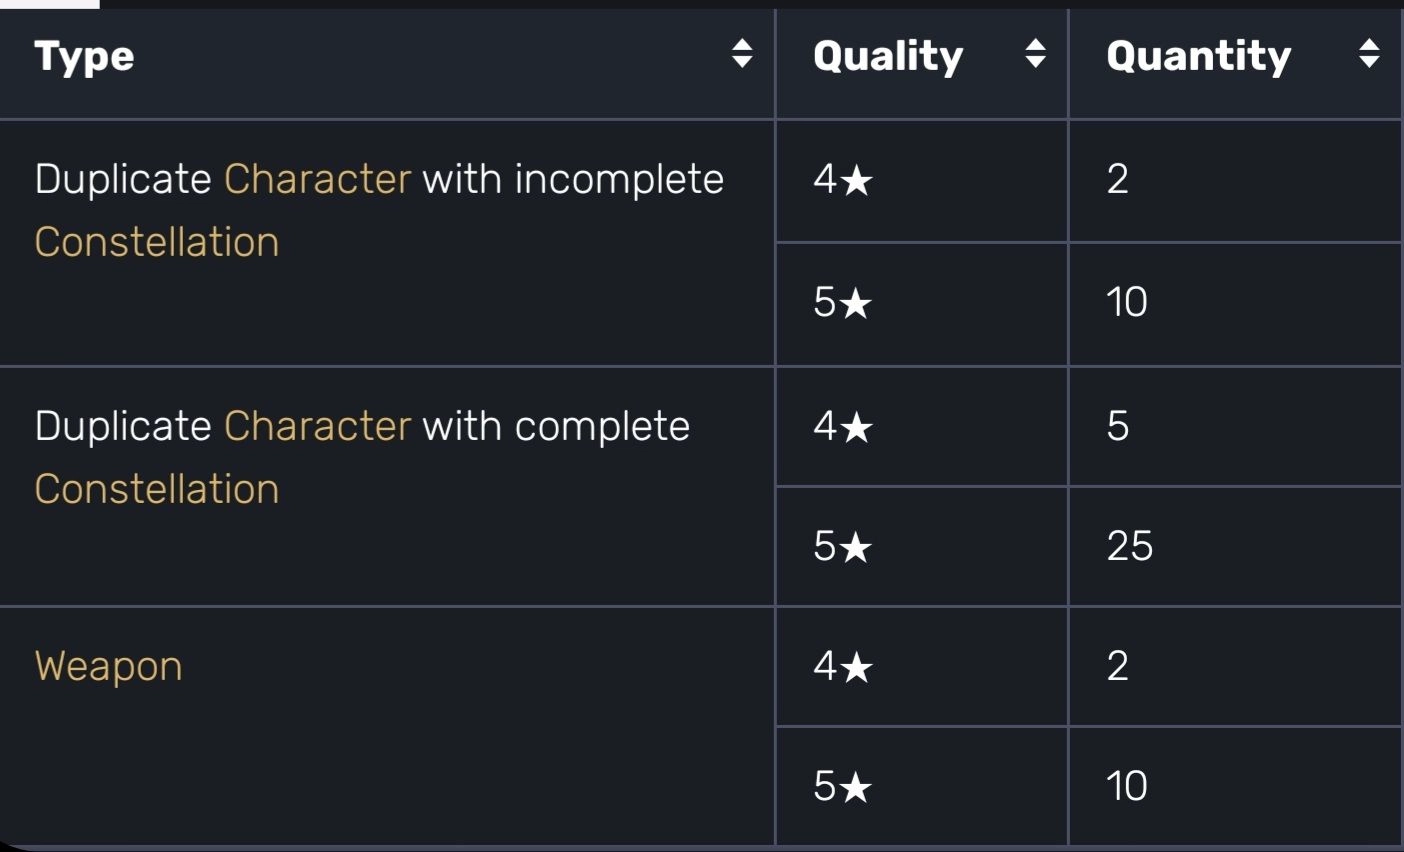Screen dimensions: 1404x852
Task: Click the 4★ quality cell in Weapon row
Action: coord(843,666)
